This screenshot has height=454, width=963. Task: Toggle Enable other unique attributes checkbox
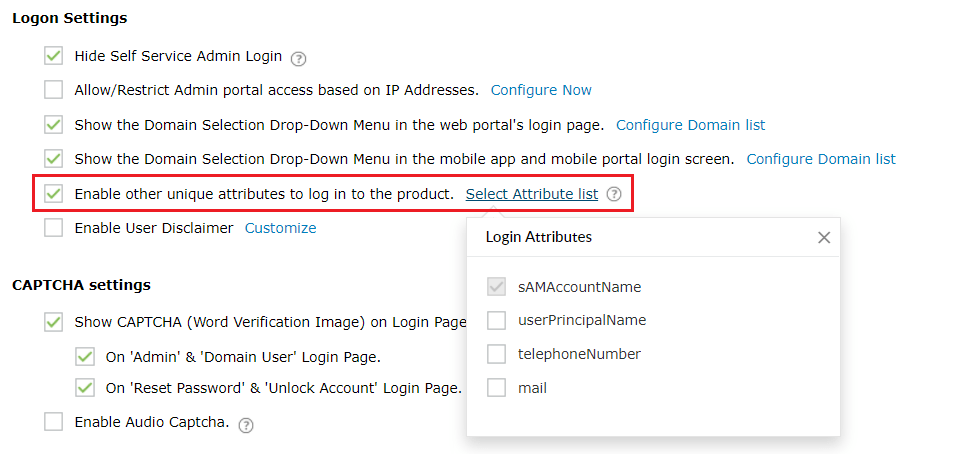point(53,194)
